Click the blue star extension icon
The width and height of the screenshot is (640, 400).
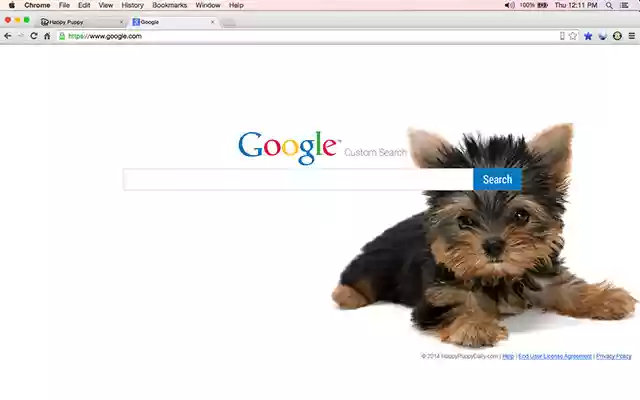(x=588, y=36)
